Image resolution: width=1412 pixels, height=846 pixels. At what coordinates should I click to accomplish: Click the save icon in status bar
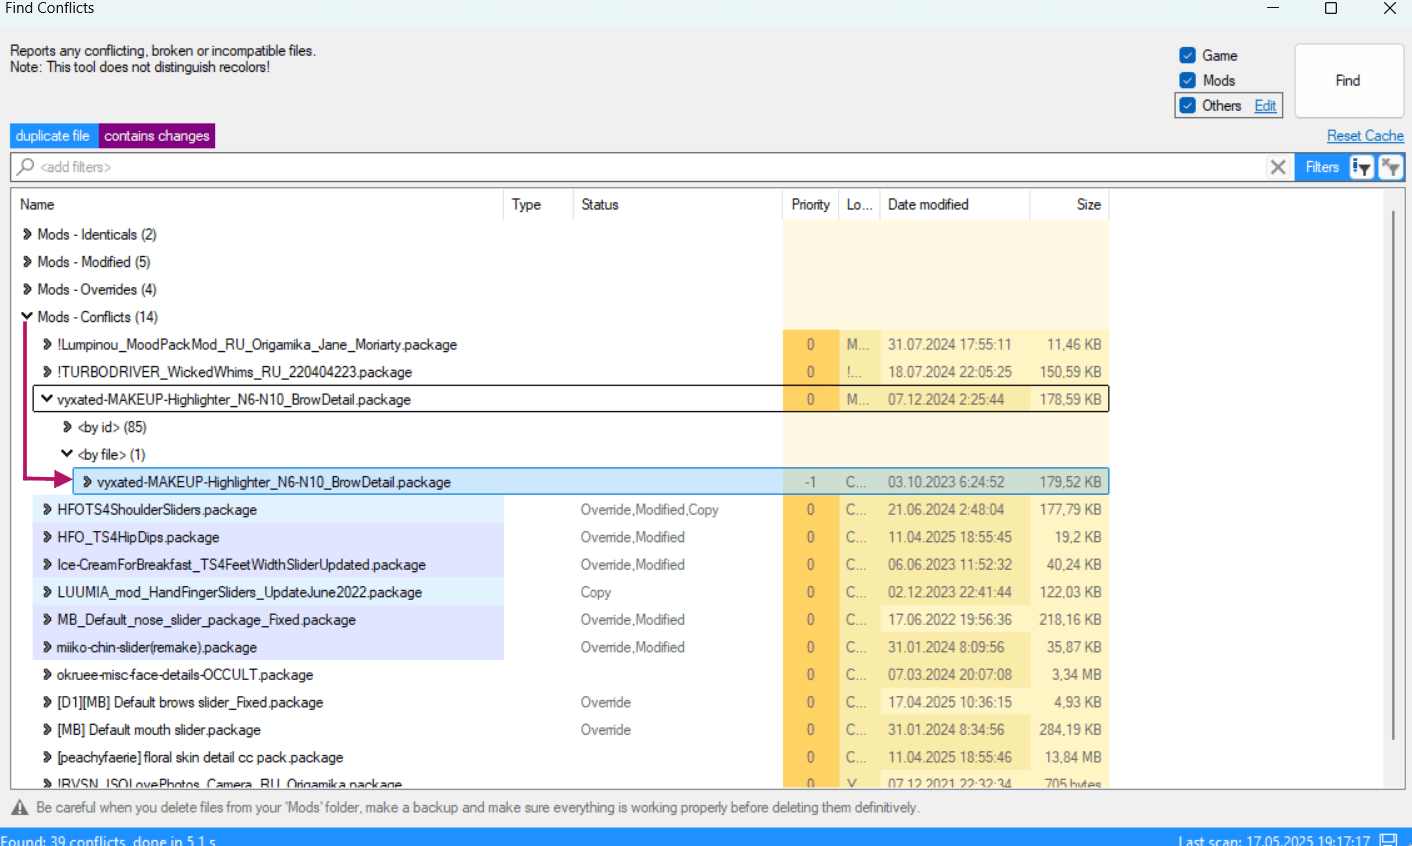[1388, 840]
